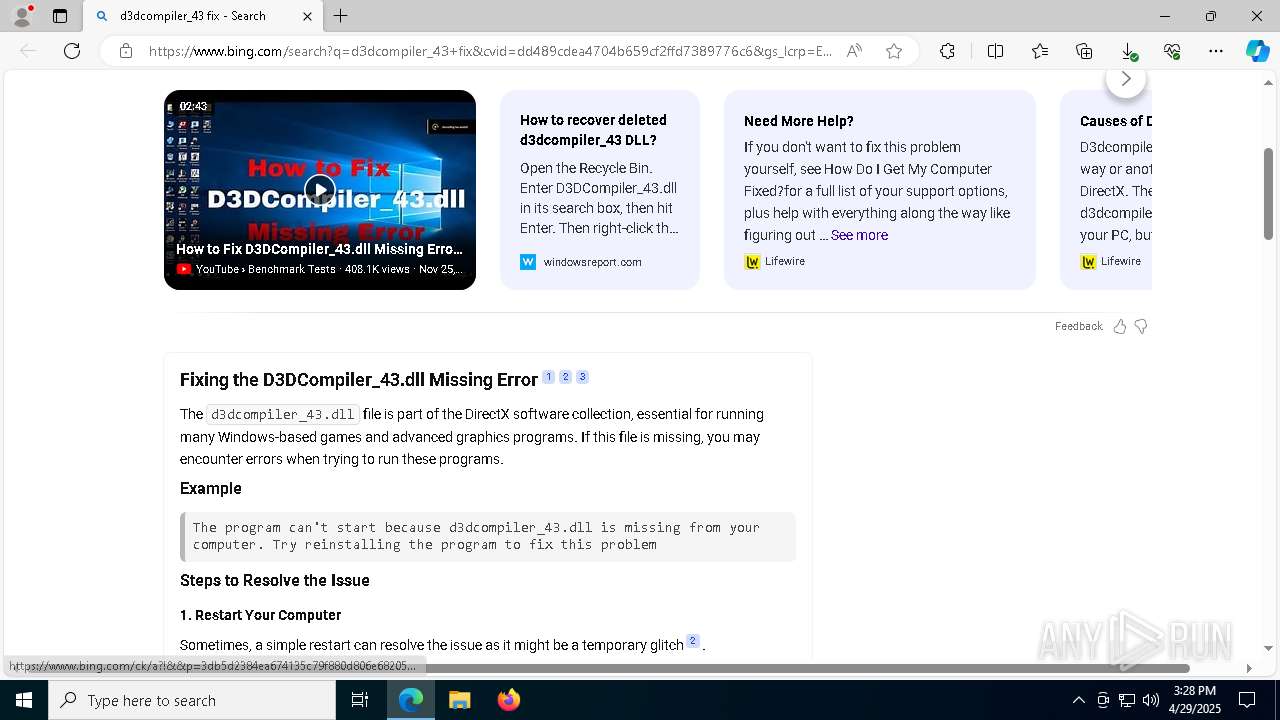This screenshot has width=1280, height=720.
Task: Open citation 2 beside Fixing heading
Action: click(x=565, y=377)
